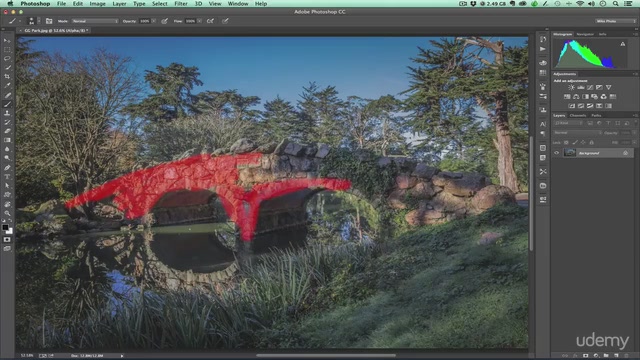This screenshot has width=640, height=360.
Task: Click the Background layer thumbnail
Action: [569, 153]
